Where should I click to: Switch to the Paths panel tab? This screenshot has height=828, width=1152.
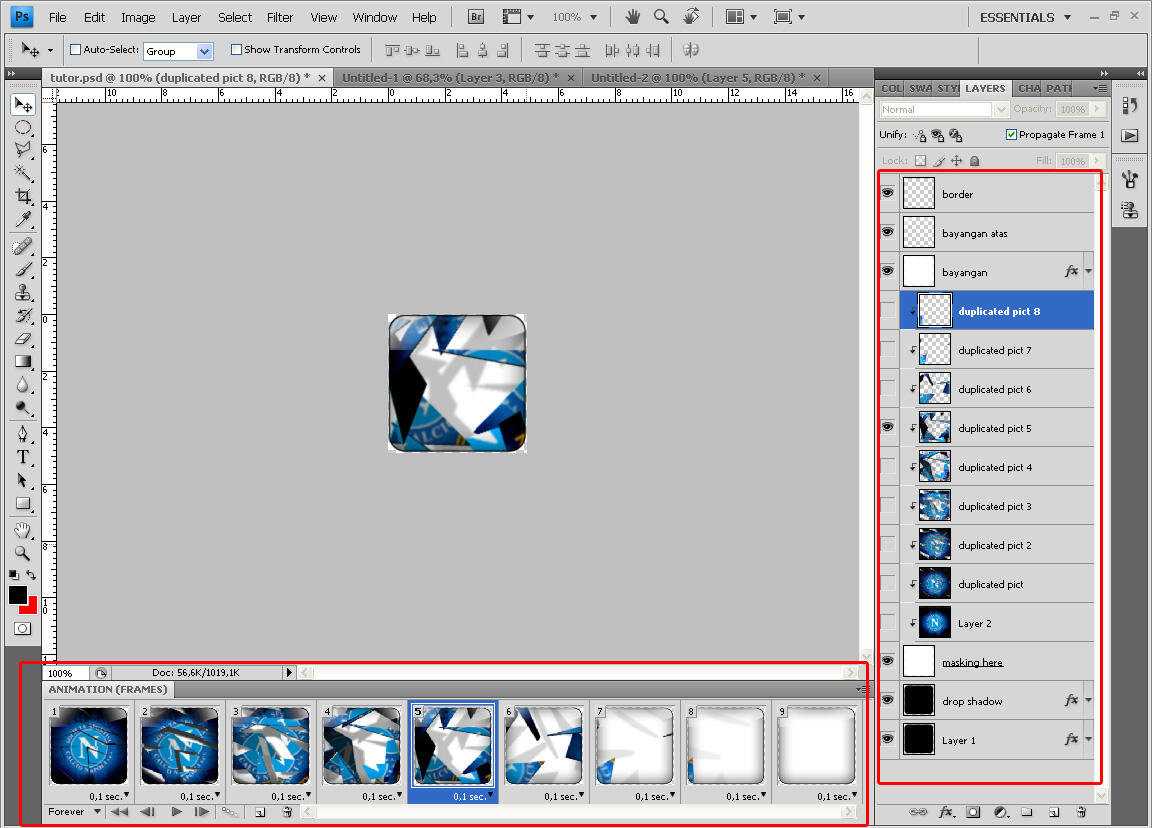pyautogui.click(x=1059, y=88)
